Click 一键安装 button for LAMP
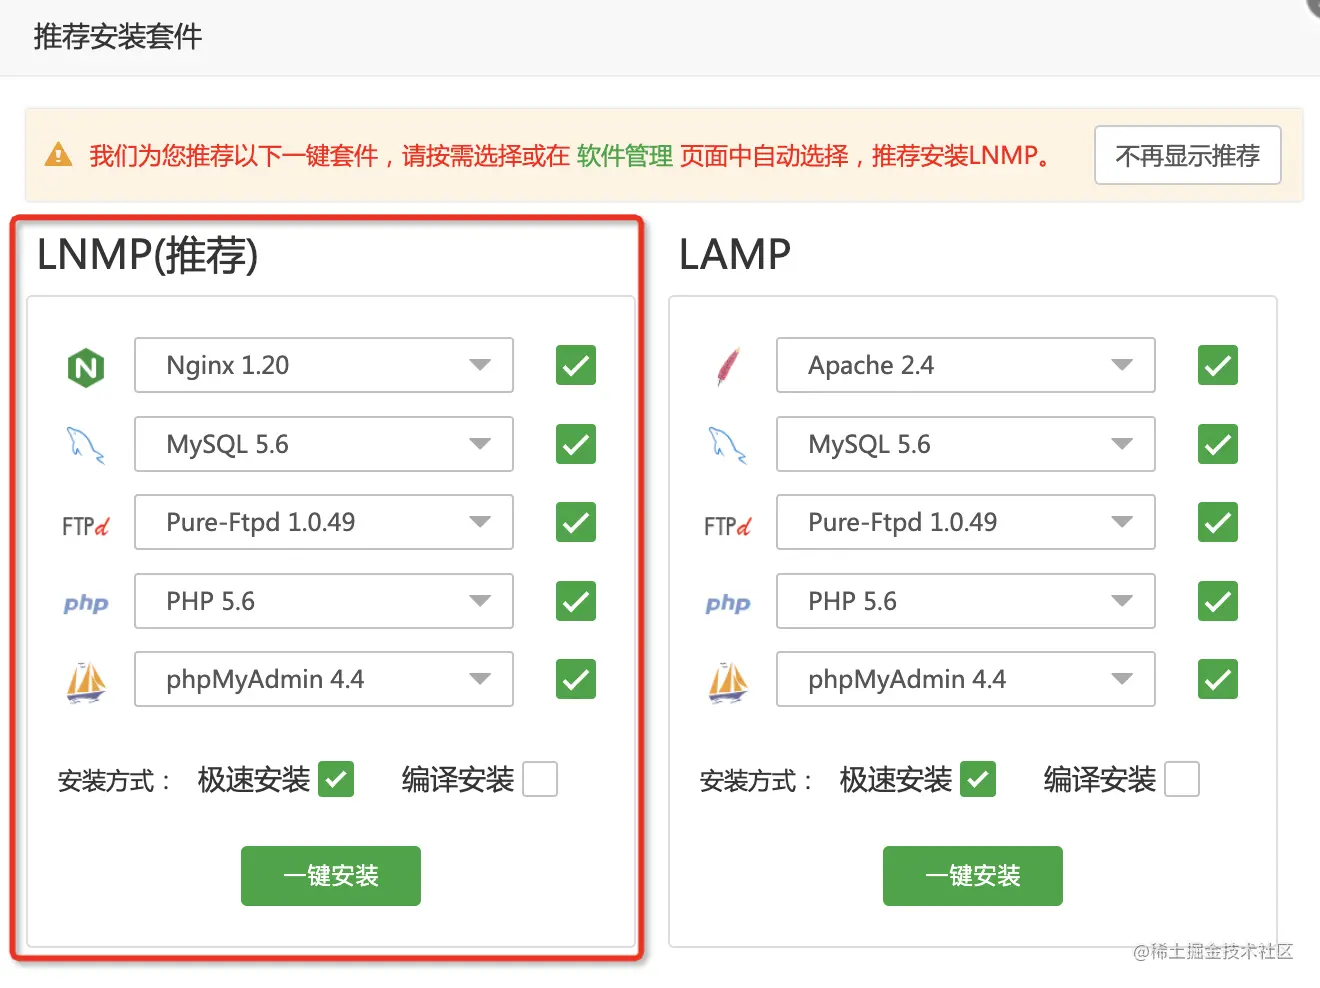 (x=973, y=876)
